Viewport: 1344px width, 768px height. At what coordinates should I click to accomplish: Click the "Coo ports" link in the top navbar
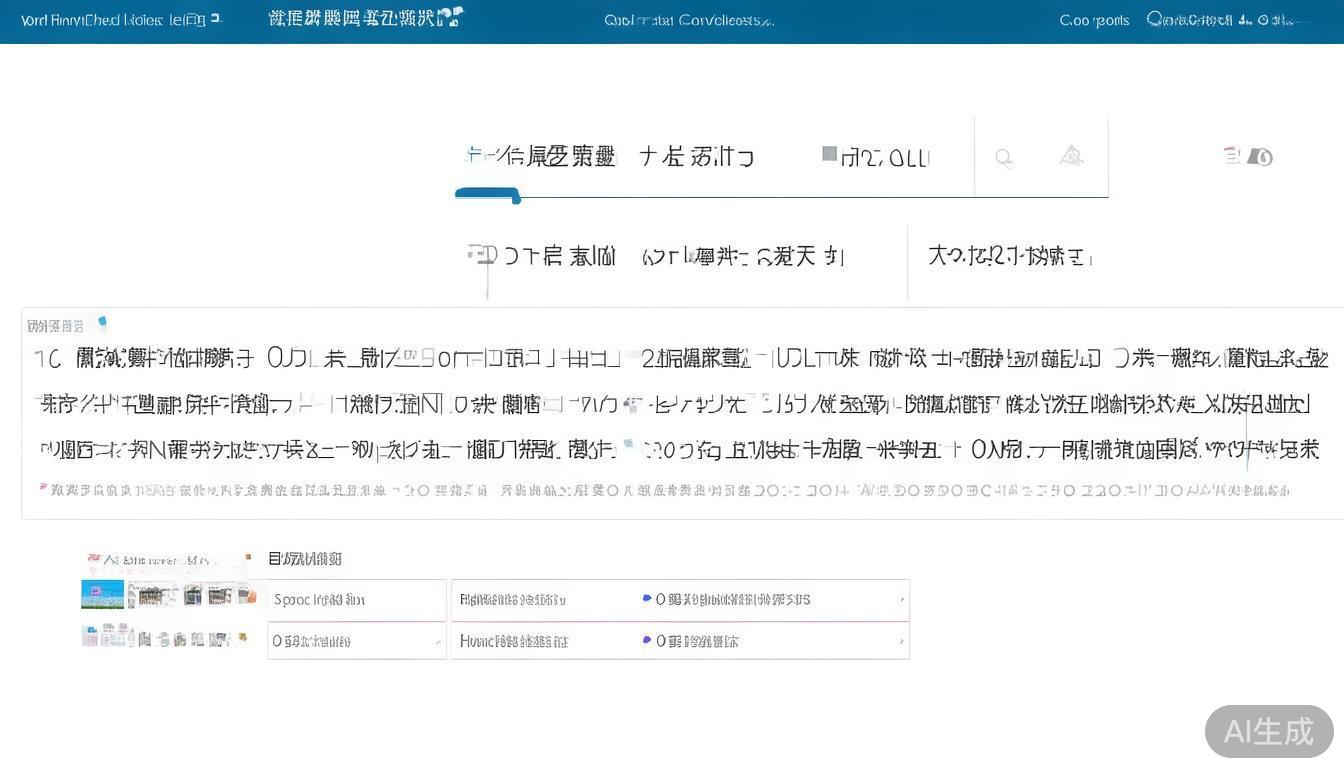(1093, 19)
